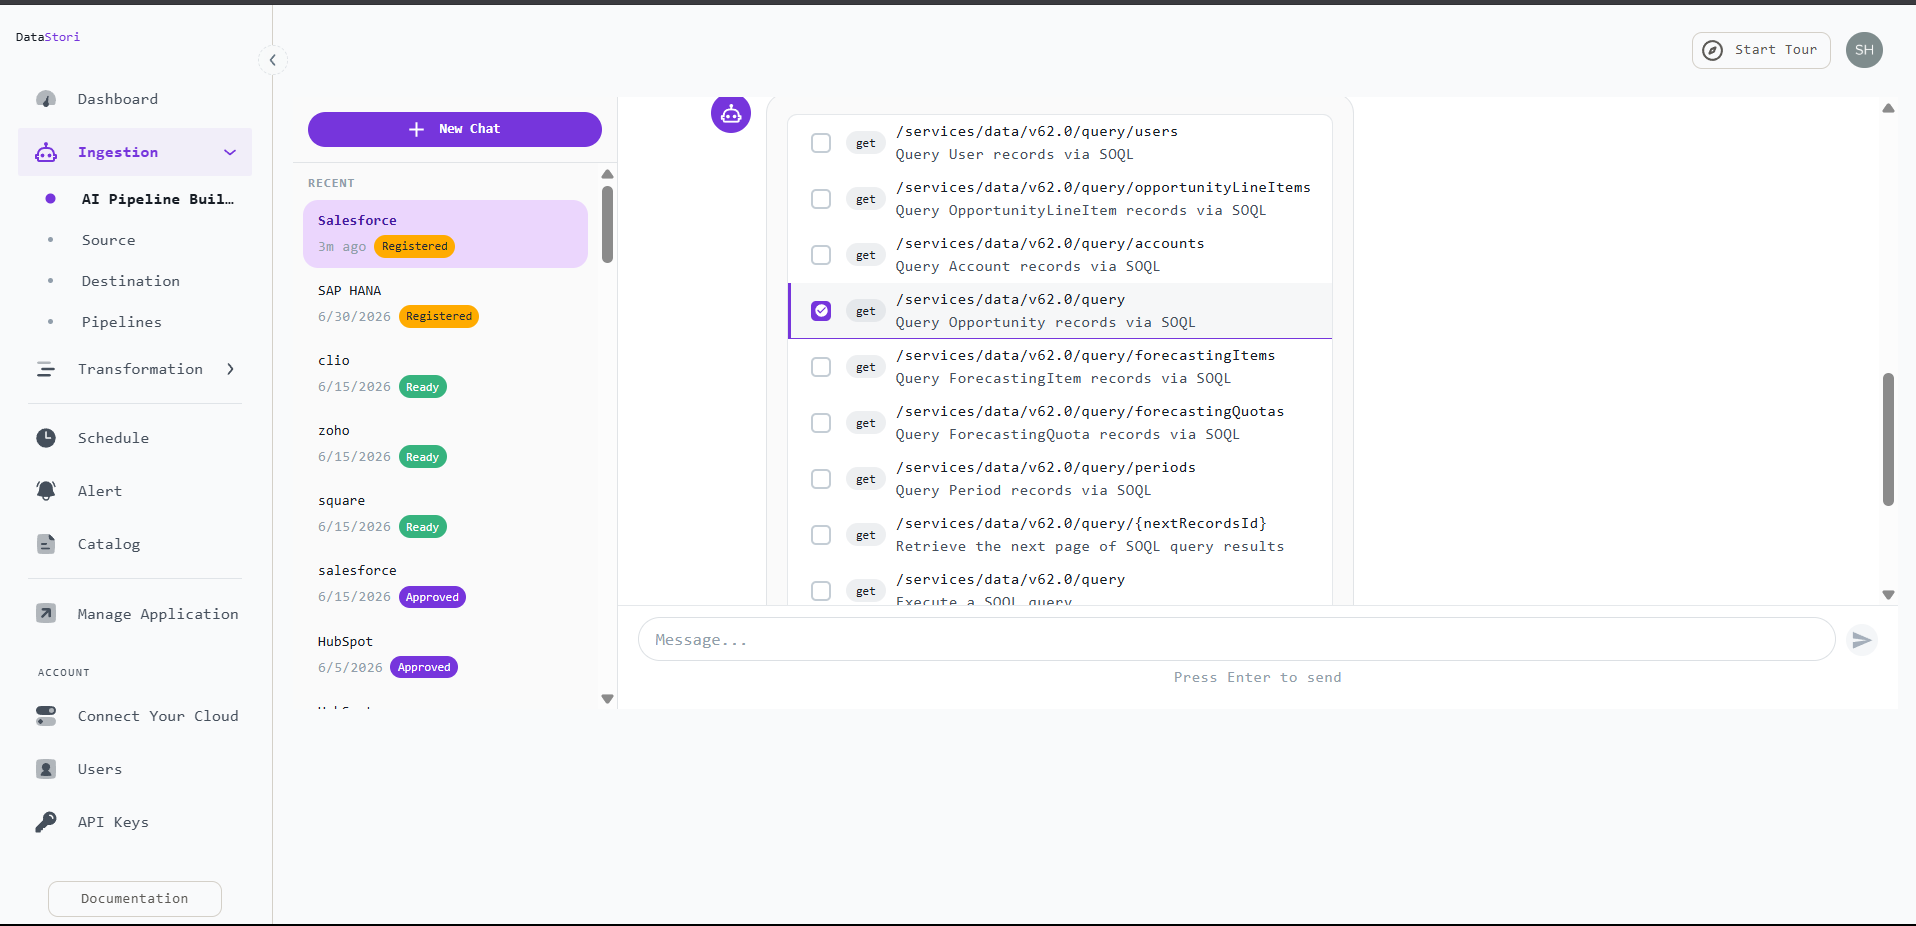Click Query Account records via SOQL text

(1028, 267)
